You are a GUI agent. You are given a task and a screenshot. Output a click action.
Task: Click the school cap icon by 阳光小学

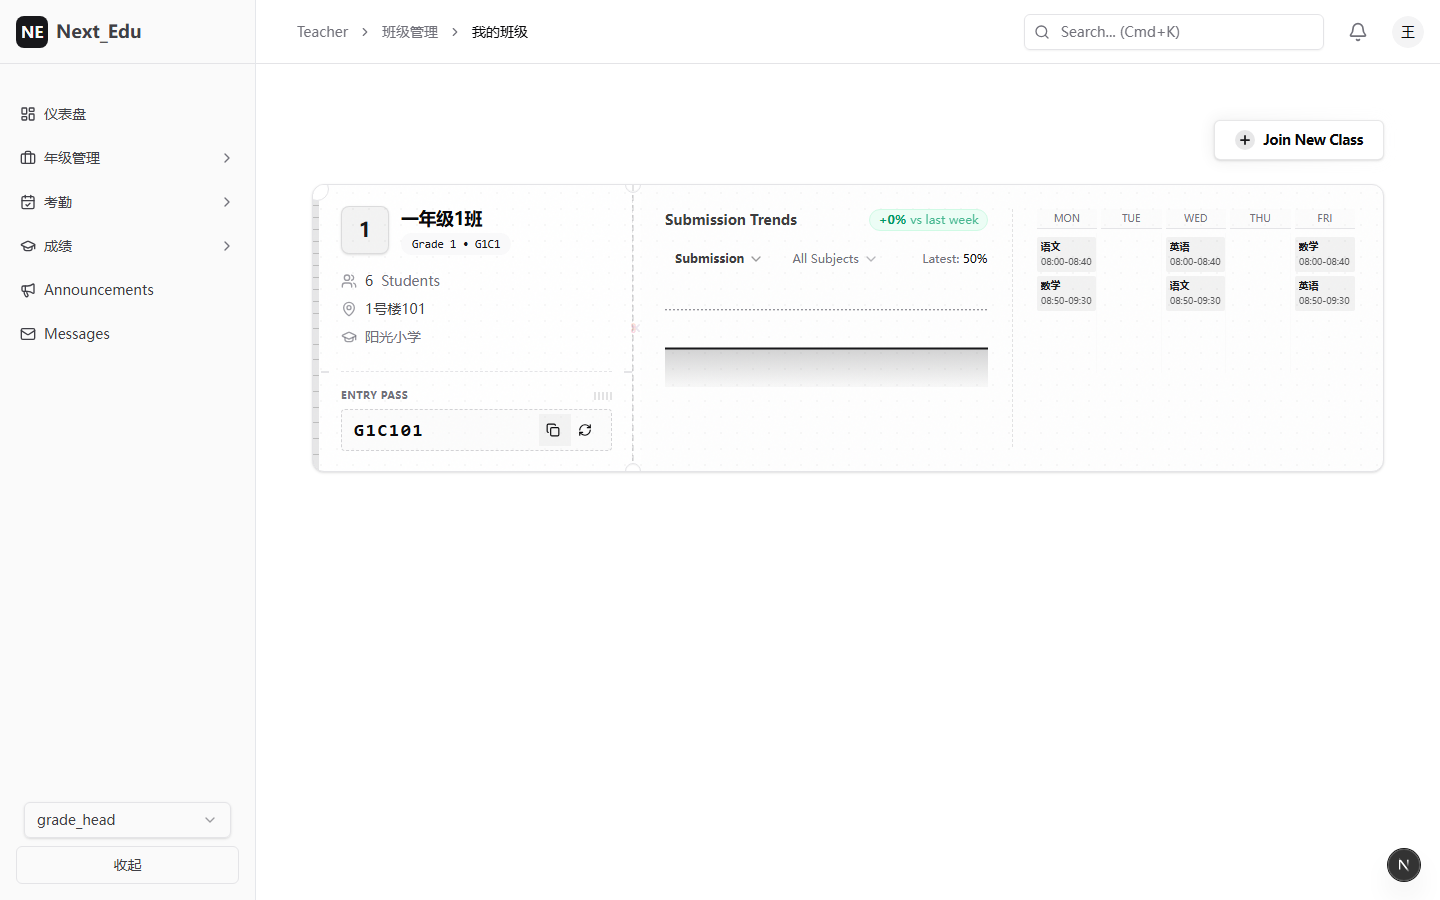coord(349,337)
